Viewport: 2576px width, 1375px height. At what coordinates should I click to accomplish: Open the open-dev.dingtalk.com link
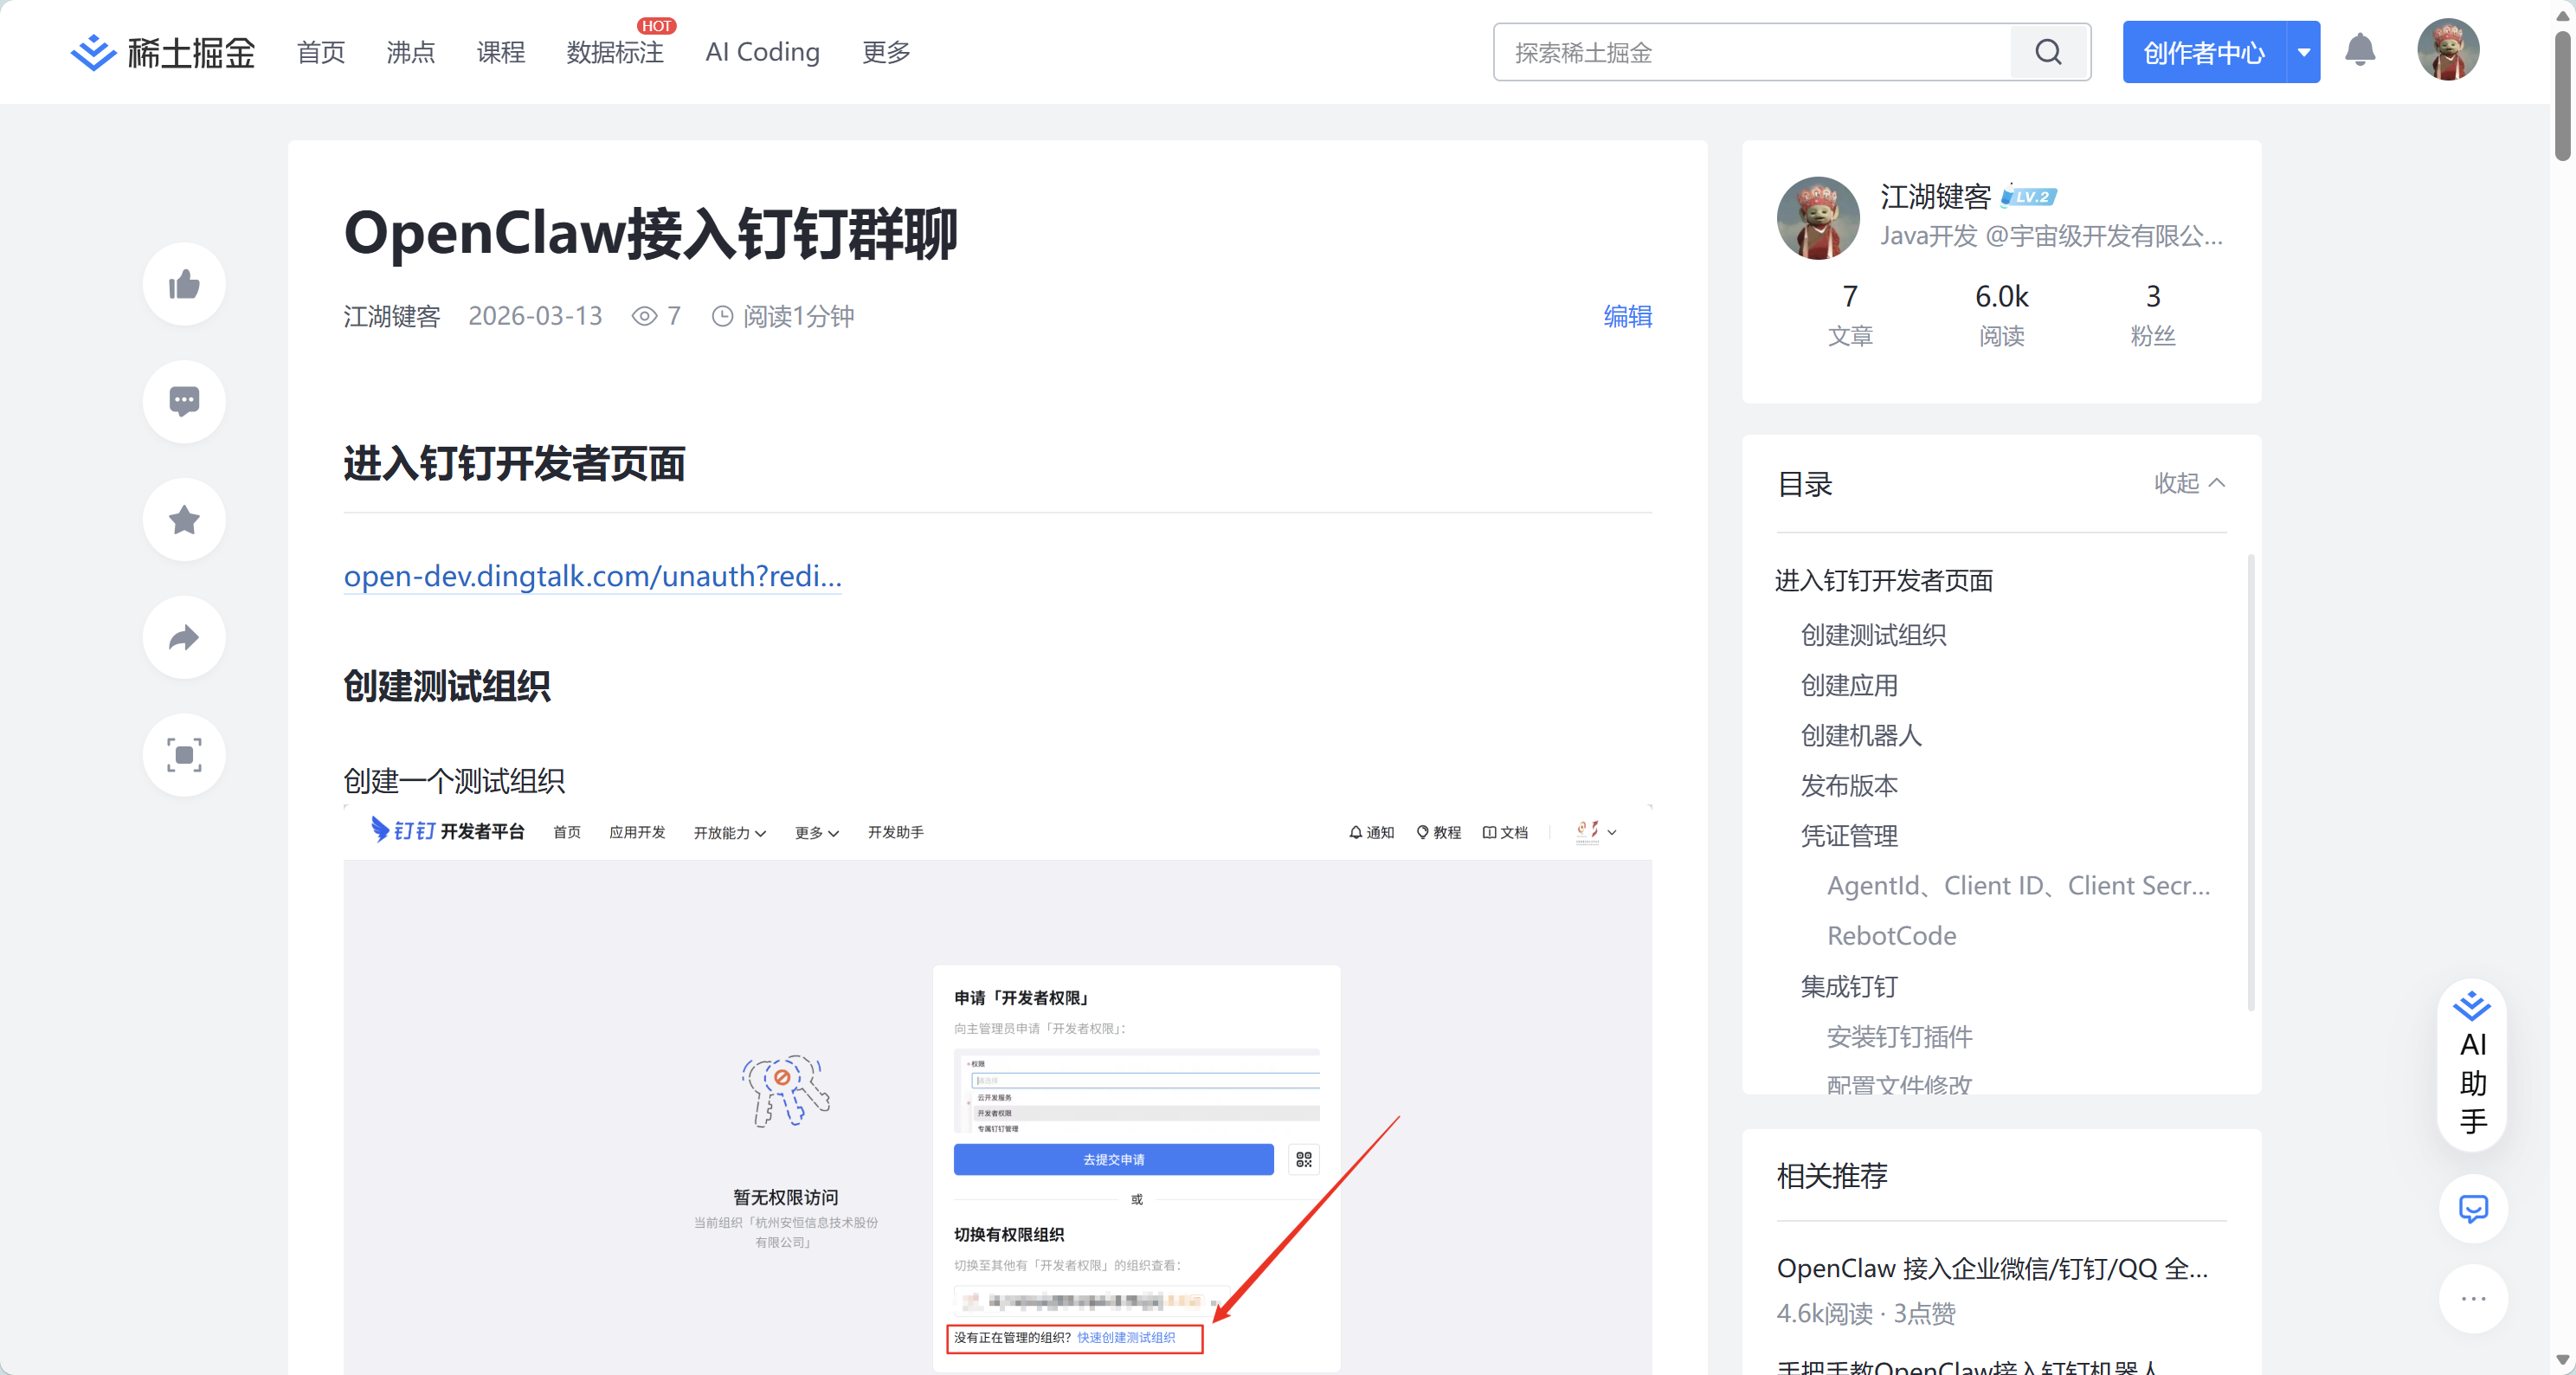pyautogui.click(x=592, y=576)
